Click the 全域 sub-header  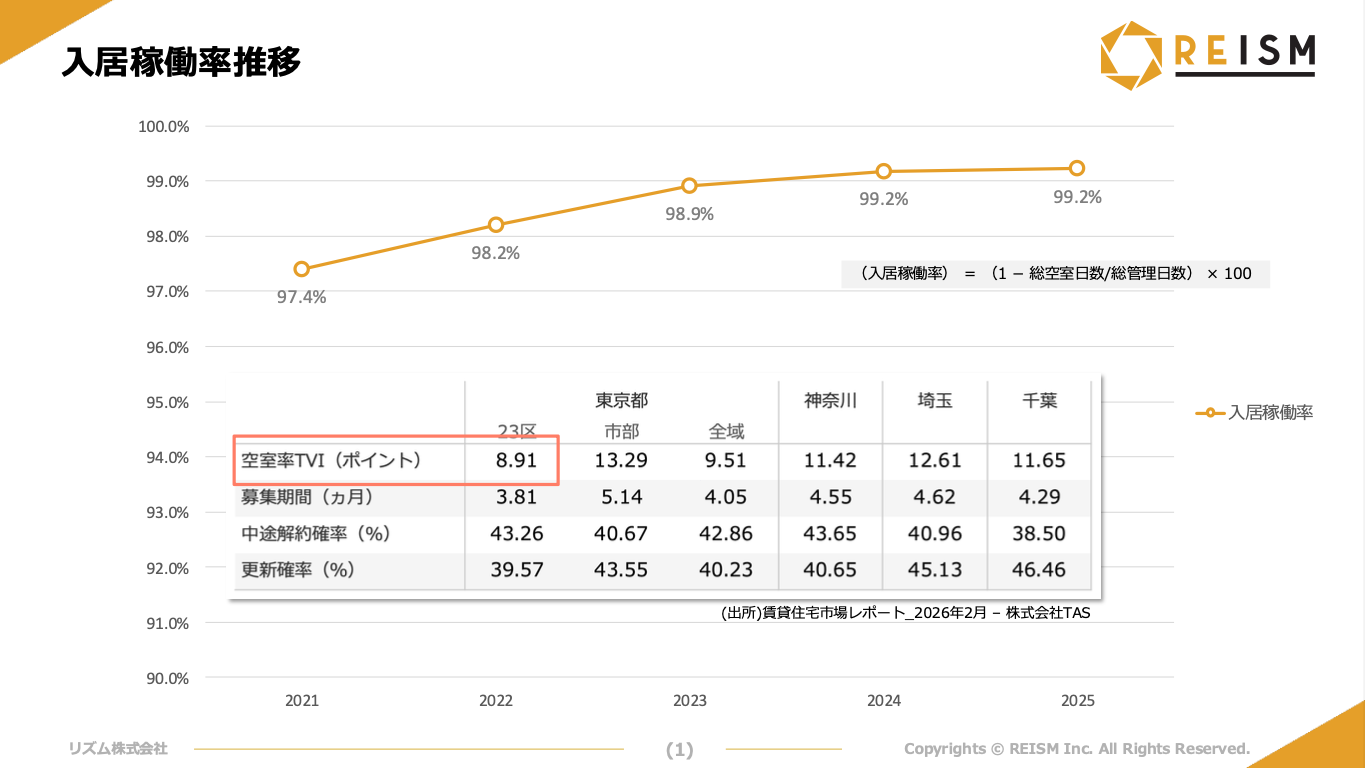726,432
